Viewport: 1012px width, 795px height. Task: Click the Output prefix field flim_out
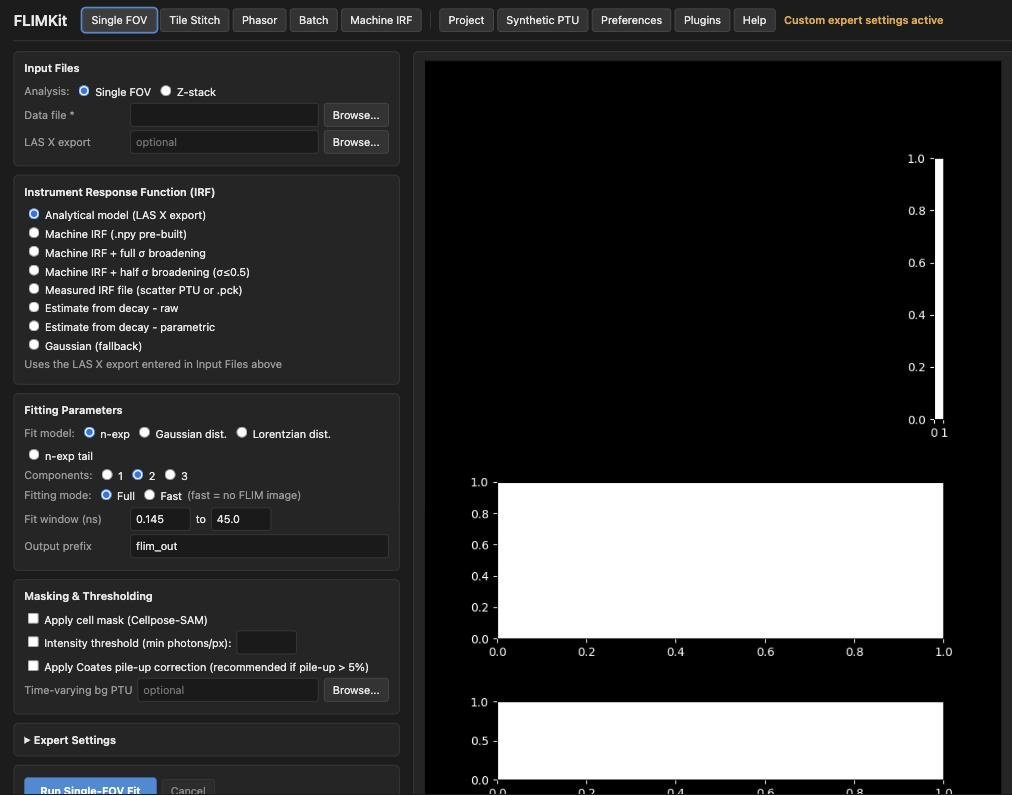(259, 546)
